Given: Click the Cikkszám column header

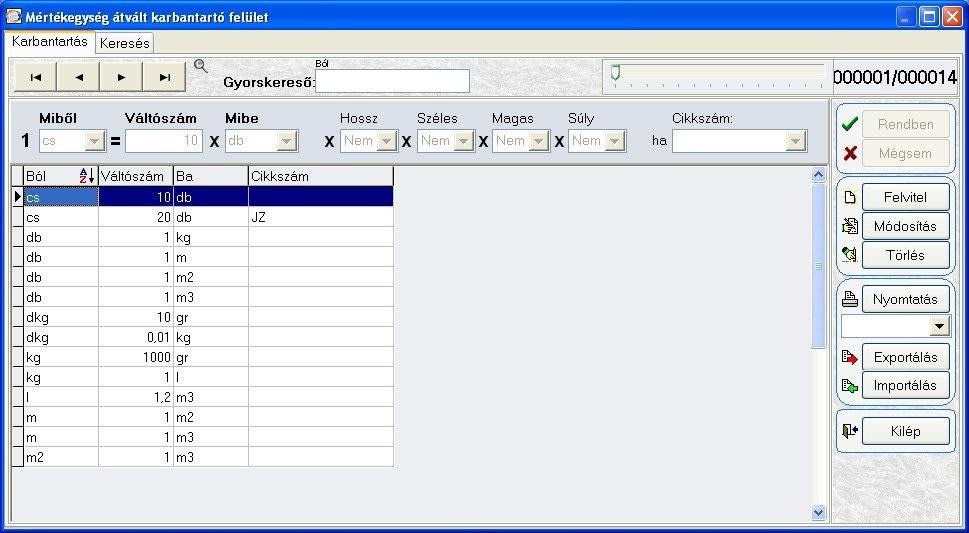Looking at the screenshot, I should (x=321, y=176).
